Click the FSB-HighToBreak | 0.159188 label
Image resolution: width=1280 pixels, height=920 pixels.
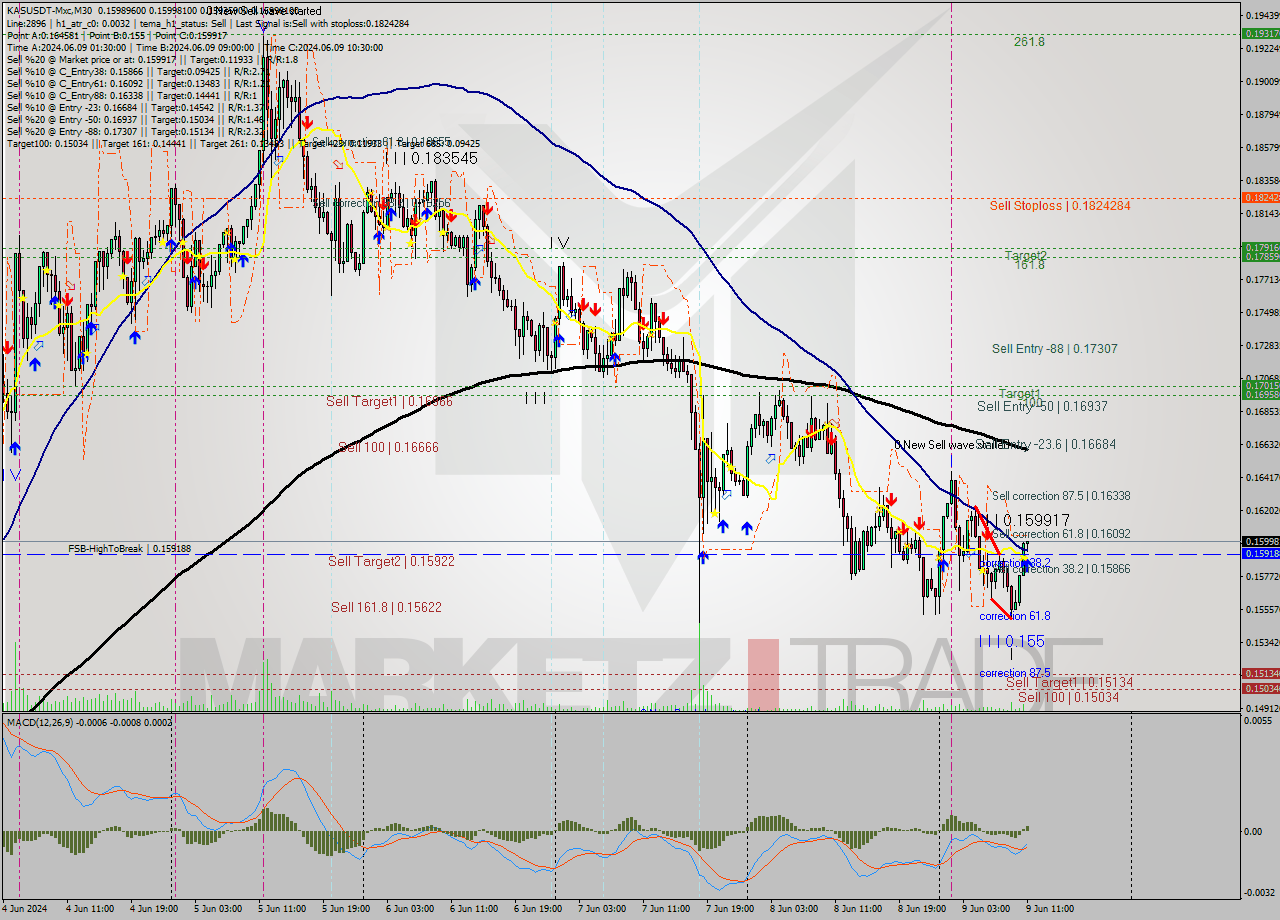129,549
